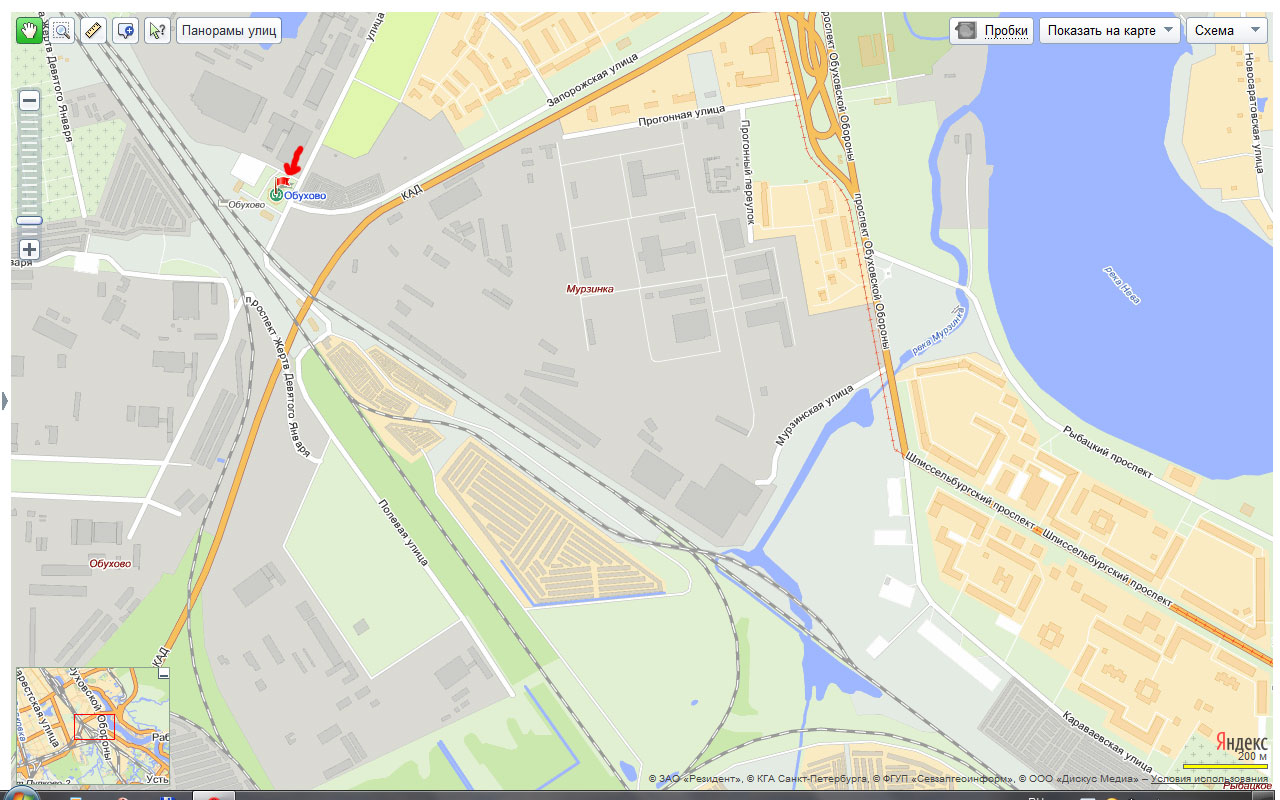Collapse the overview minimap in the corner
This screenshot has width=1280, height=800.
[x=164, y=674]
